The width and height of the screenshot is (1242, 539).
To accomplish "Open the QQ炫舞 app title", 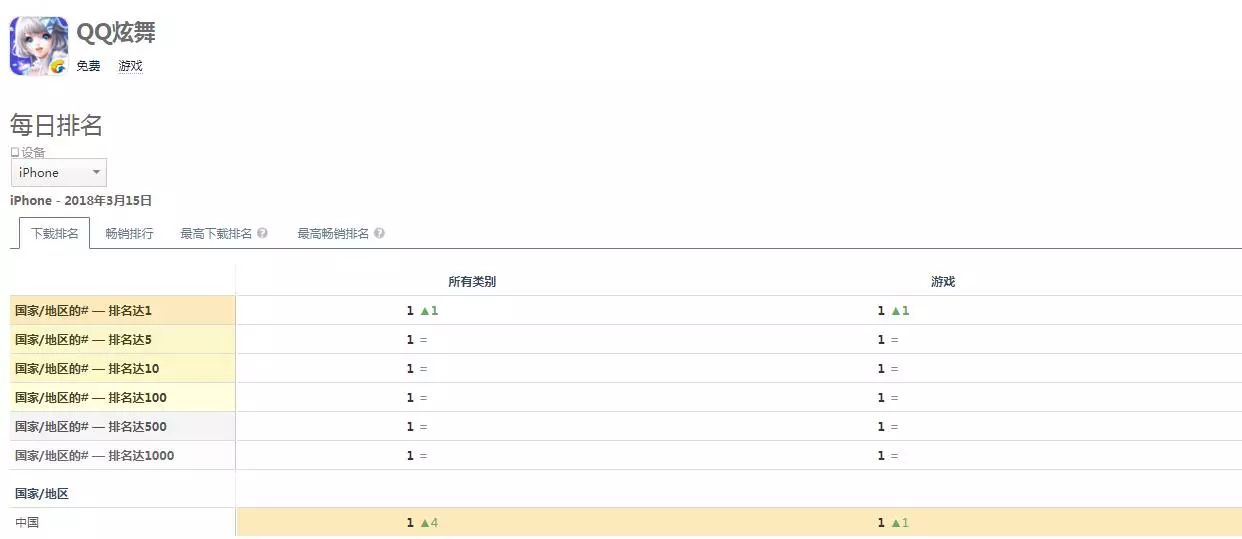I will click(x=116, y=32).
